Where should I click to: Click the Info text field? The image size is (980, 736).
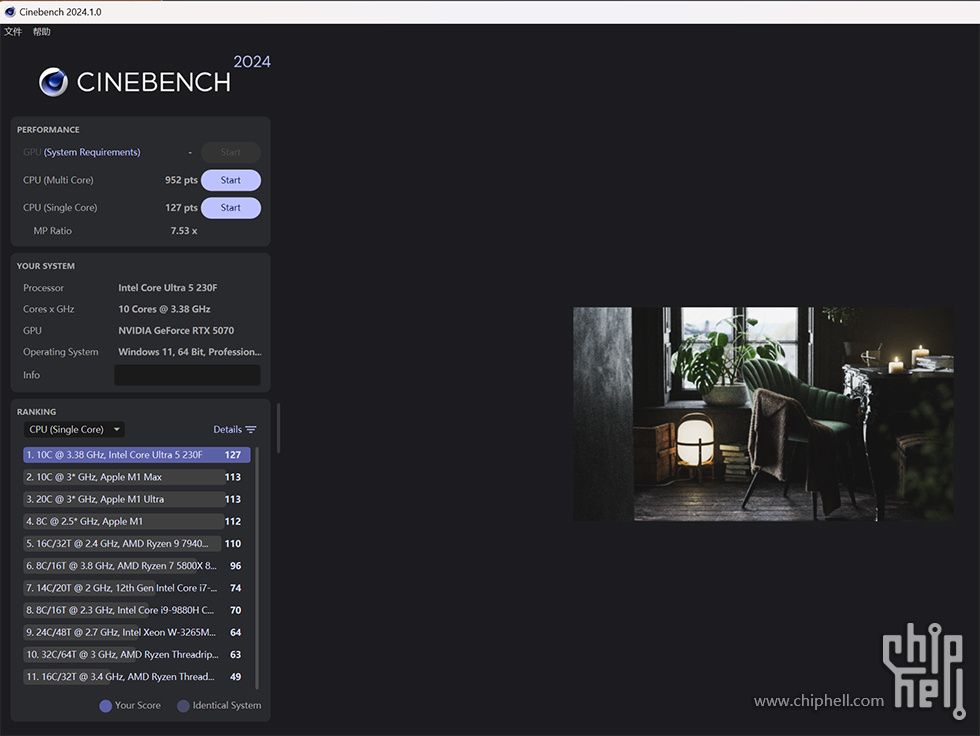coord(188,375)
